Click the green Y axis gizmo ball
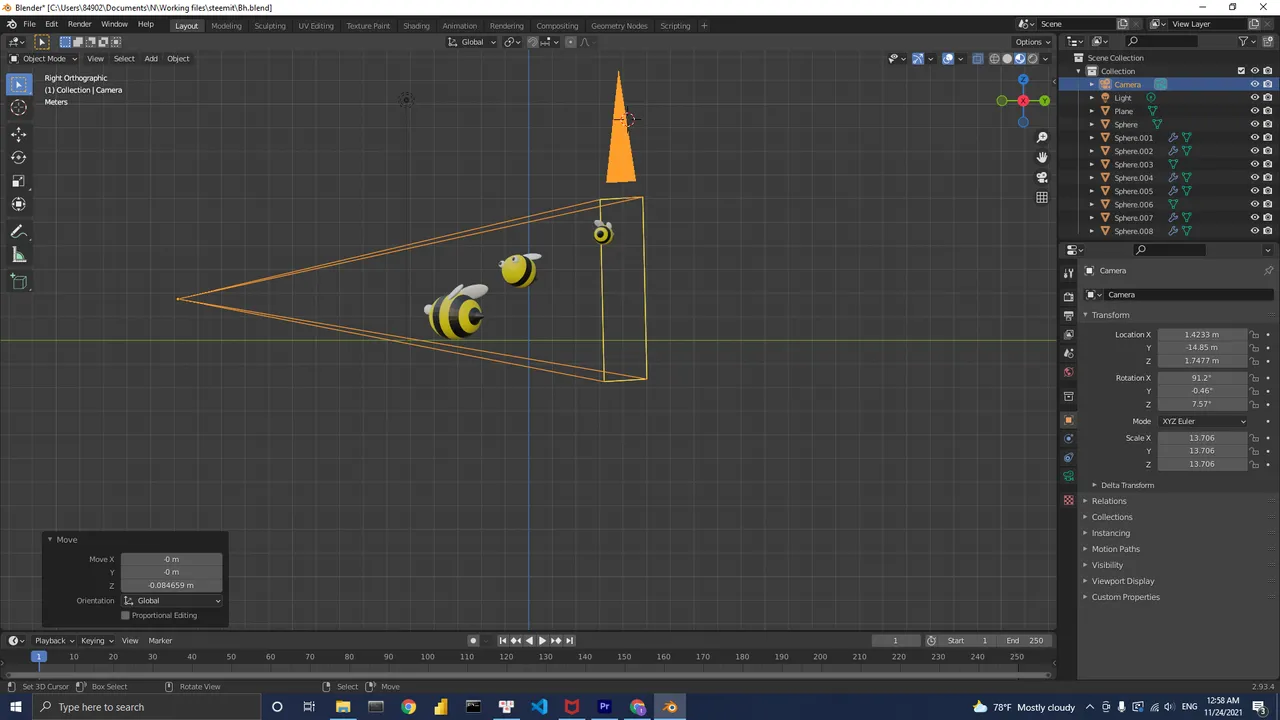The width and height of the screenshot is (1280, 720). (1044, 100)
